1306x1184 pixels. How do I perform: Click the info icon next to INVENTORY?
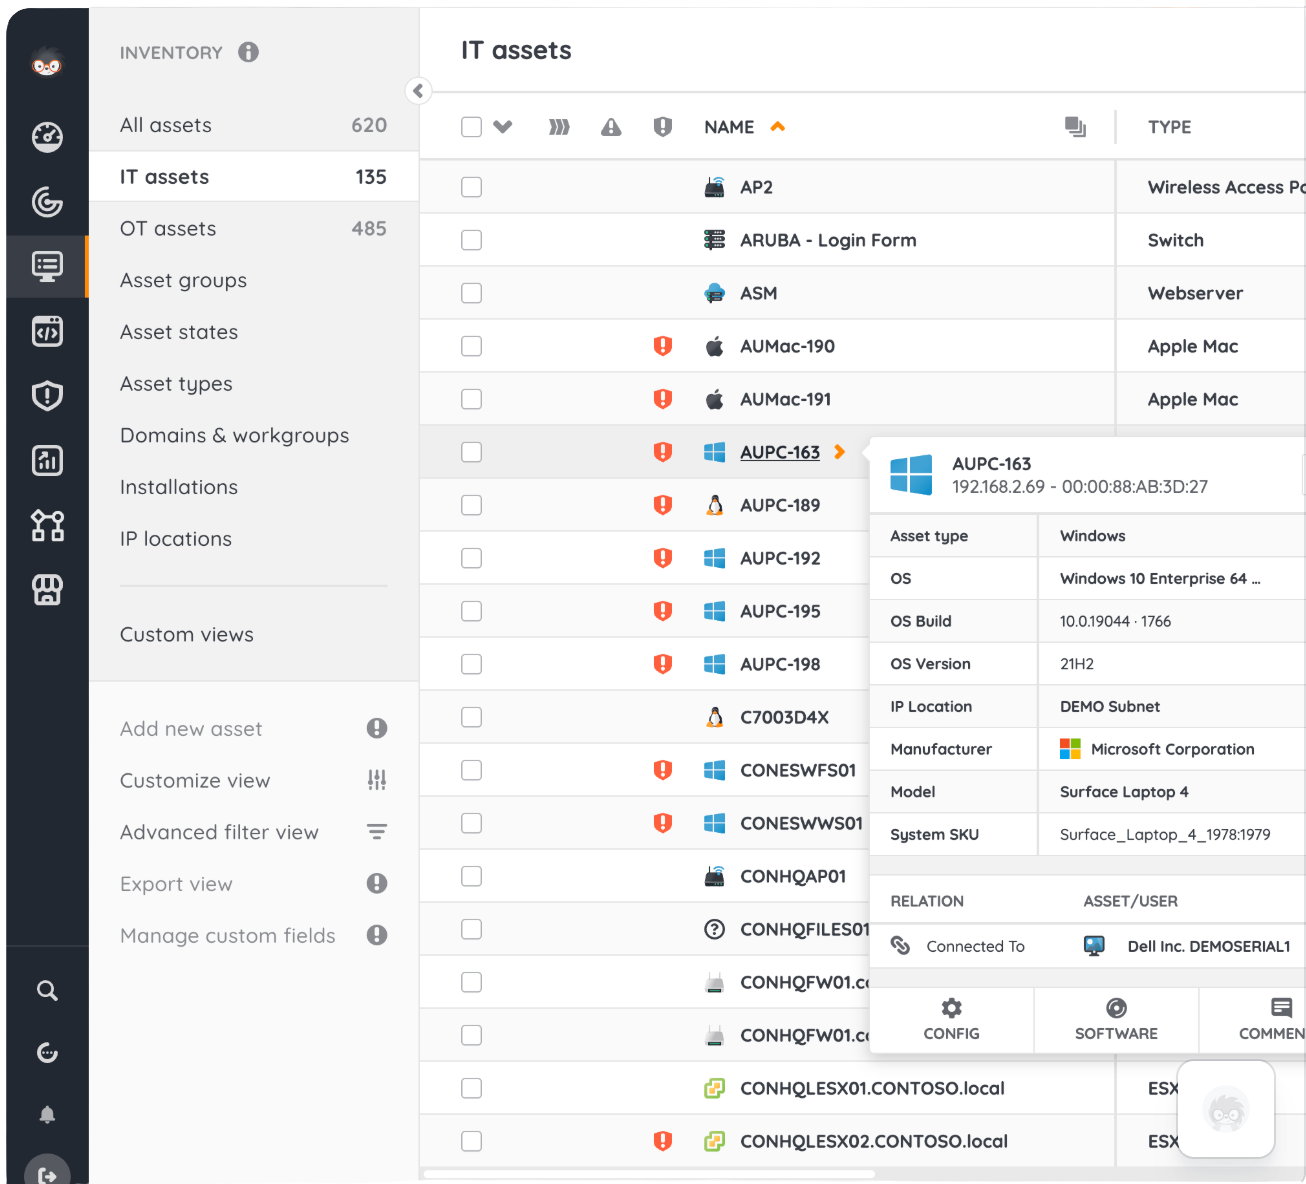[249, 52]
